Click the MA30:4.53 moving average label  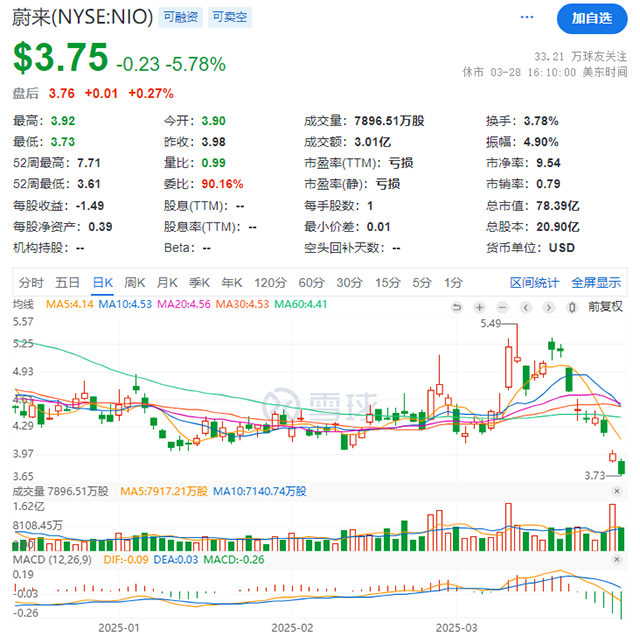242,305
